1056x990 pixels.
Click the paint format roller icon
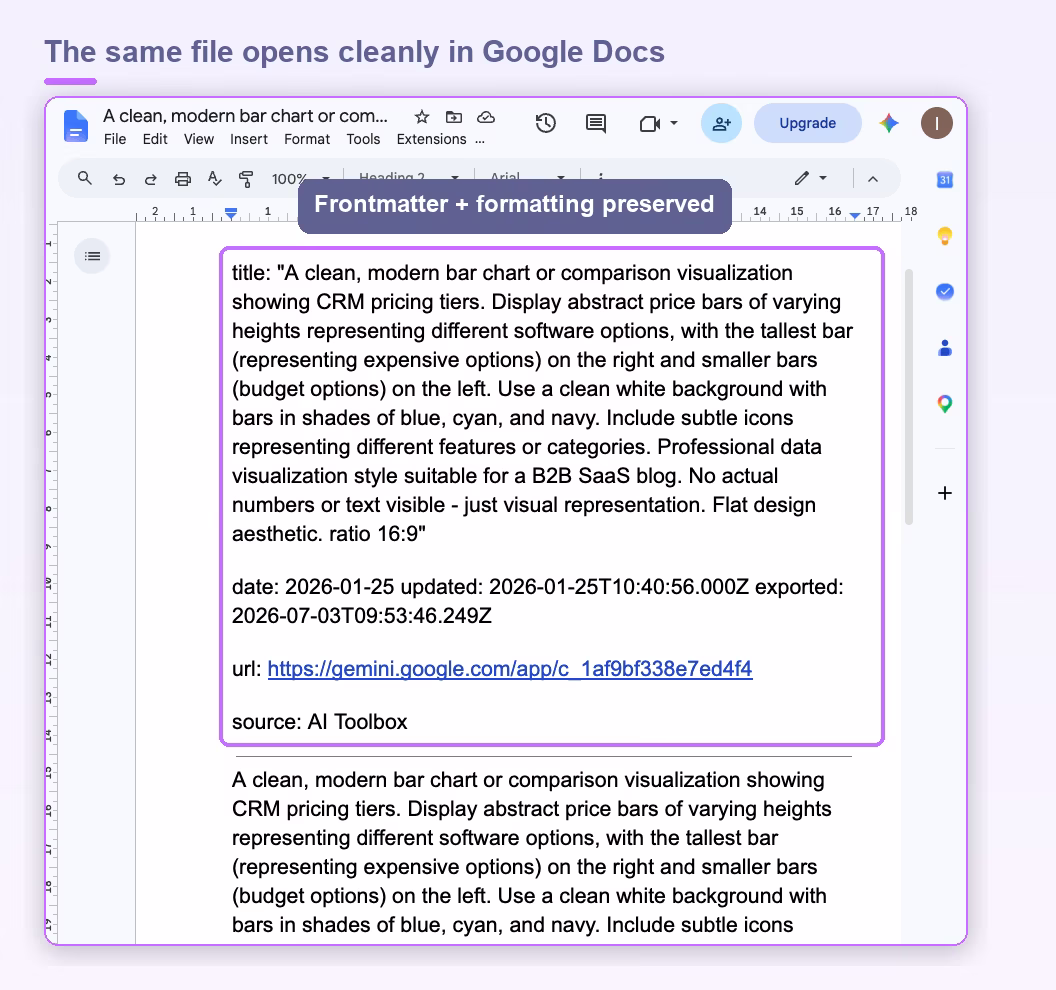246,179
